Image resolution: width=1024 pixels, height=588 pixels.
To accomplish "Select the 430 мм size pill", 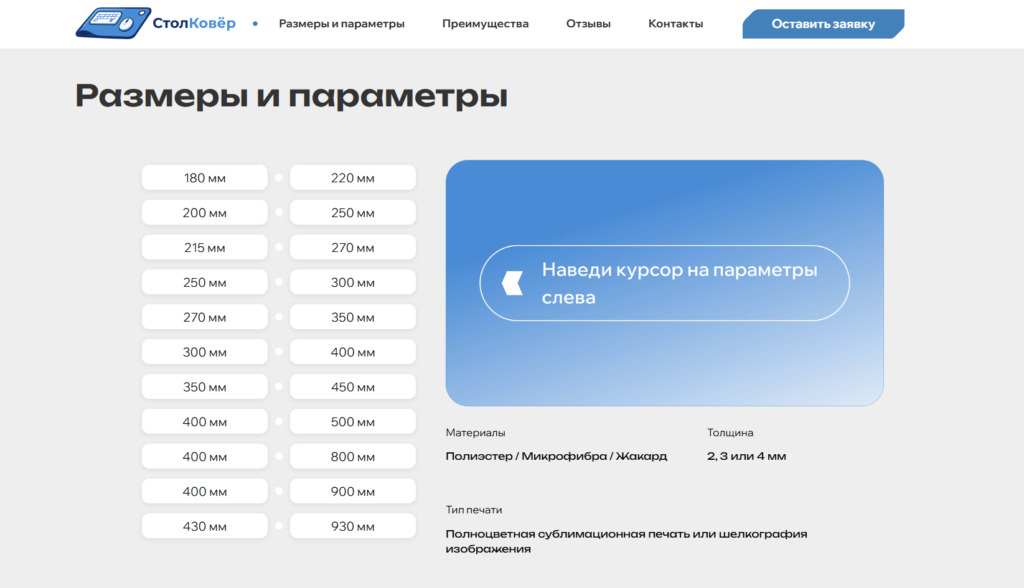I will pos(204,526).
